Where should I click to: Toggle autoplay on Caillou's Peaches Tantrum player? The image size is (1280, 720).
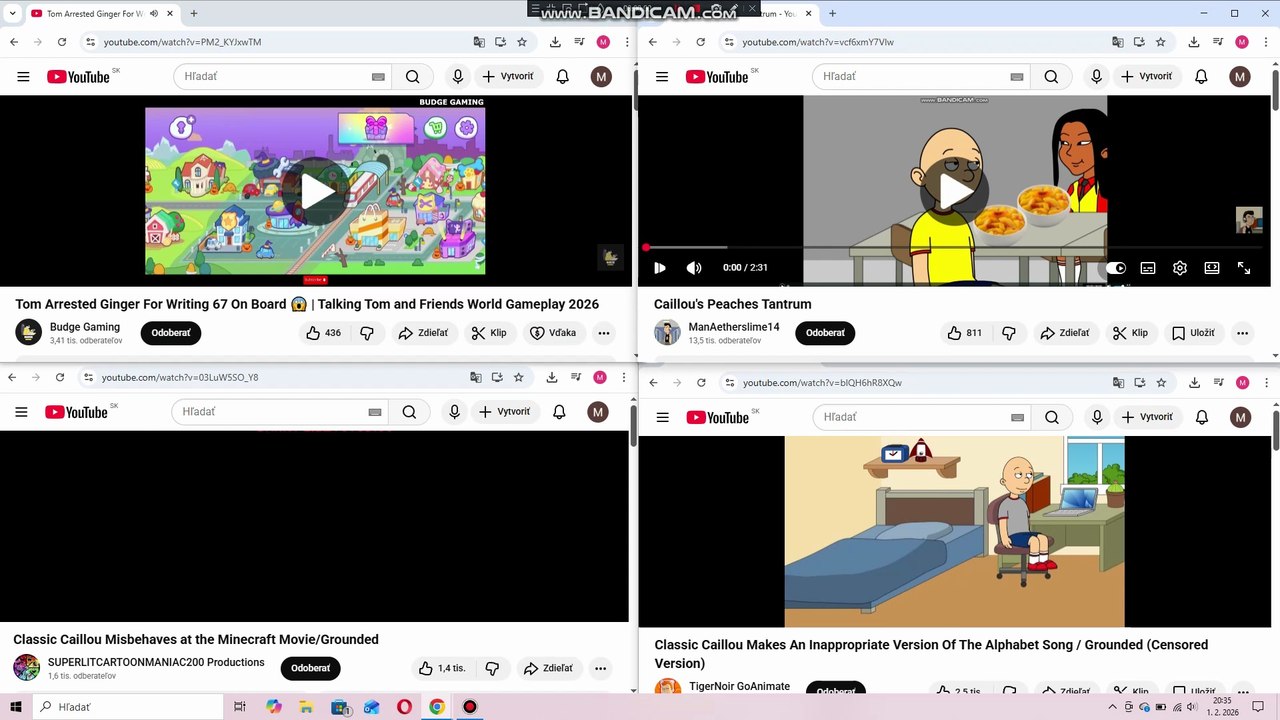[1115, 268]
